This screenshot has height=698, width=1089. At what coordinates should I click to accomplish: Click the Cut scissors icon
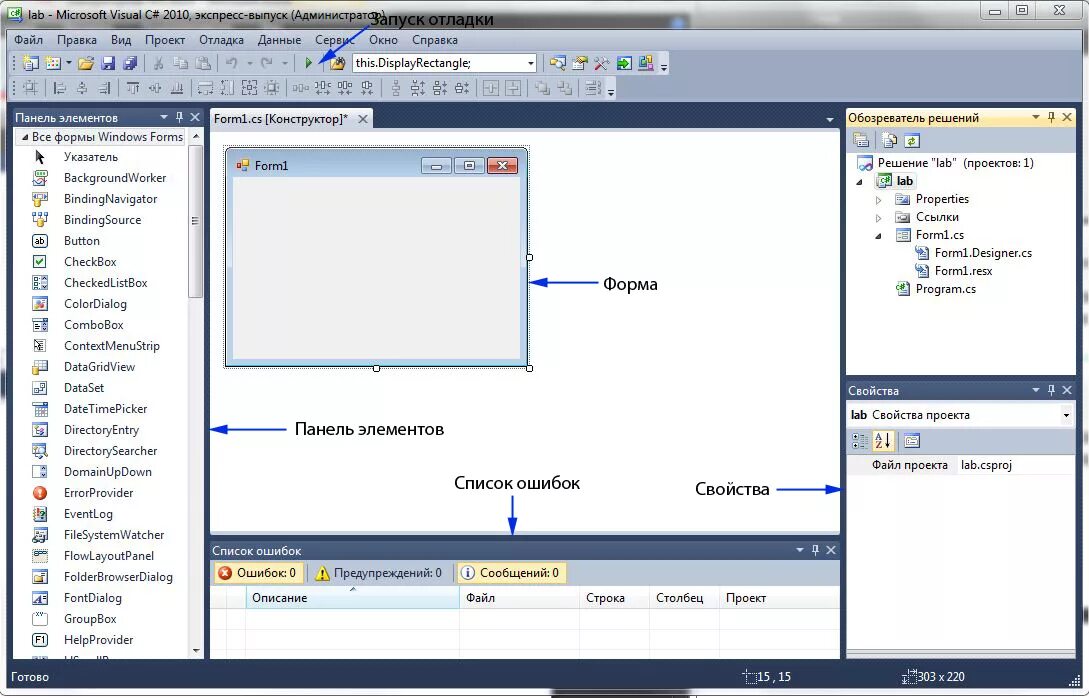(158, 63)
